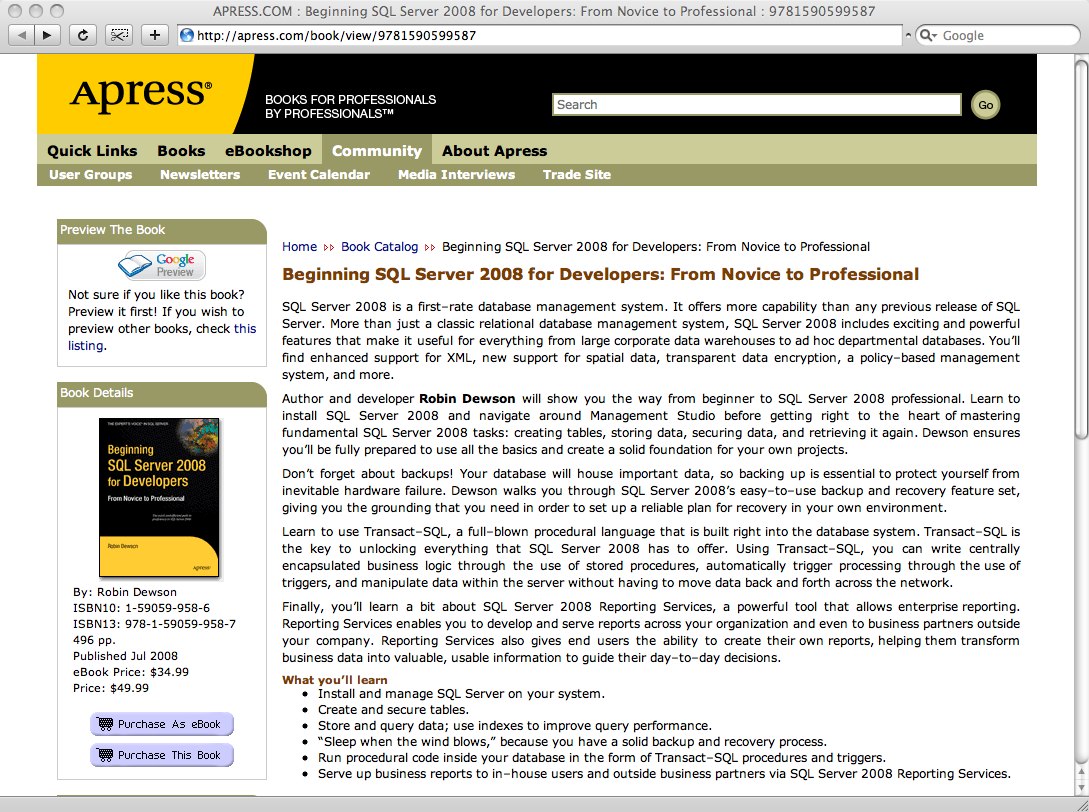Click the browser Back arrow button
The width and height of the screenshot is (1089, 812).
pos(21,35)
